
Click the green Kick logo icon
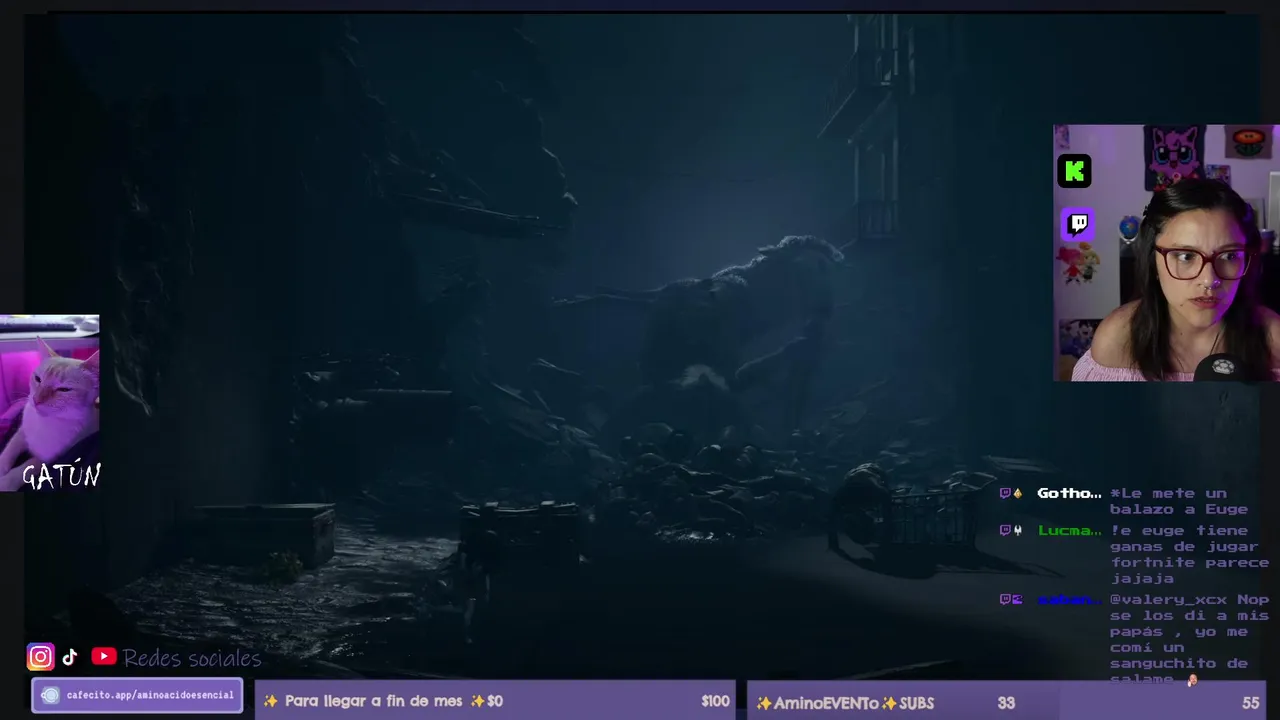tap(1075, 171)
